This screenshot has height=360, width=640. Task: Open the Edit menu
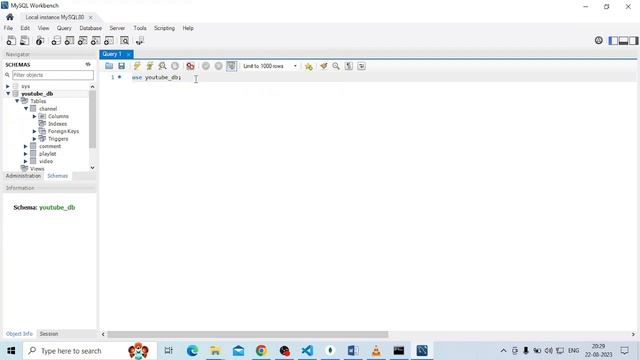25,28
